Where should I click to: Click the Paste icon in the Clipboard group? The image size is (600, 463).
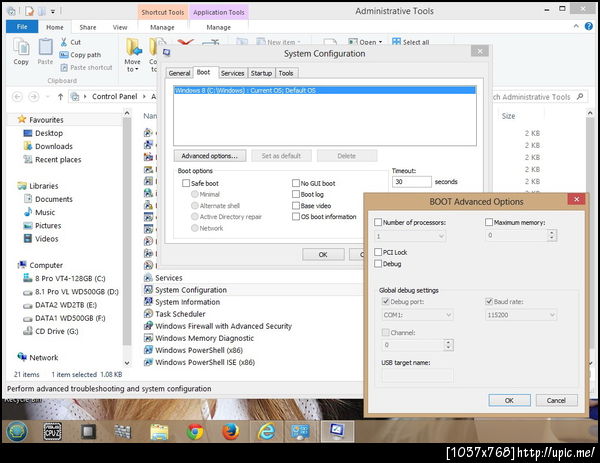click(45, 47)
